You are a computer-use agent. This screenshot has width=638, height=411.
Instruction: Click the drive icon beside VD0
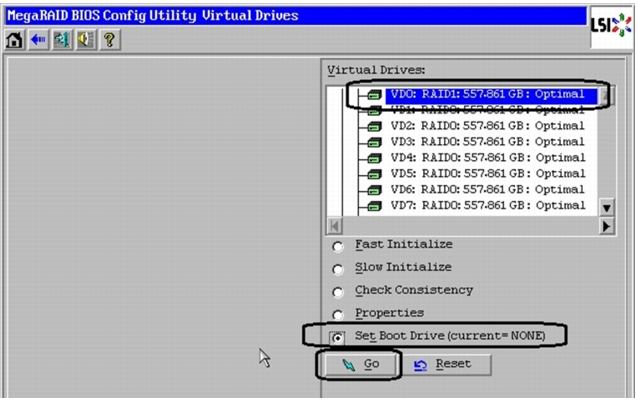point(374,95)
